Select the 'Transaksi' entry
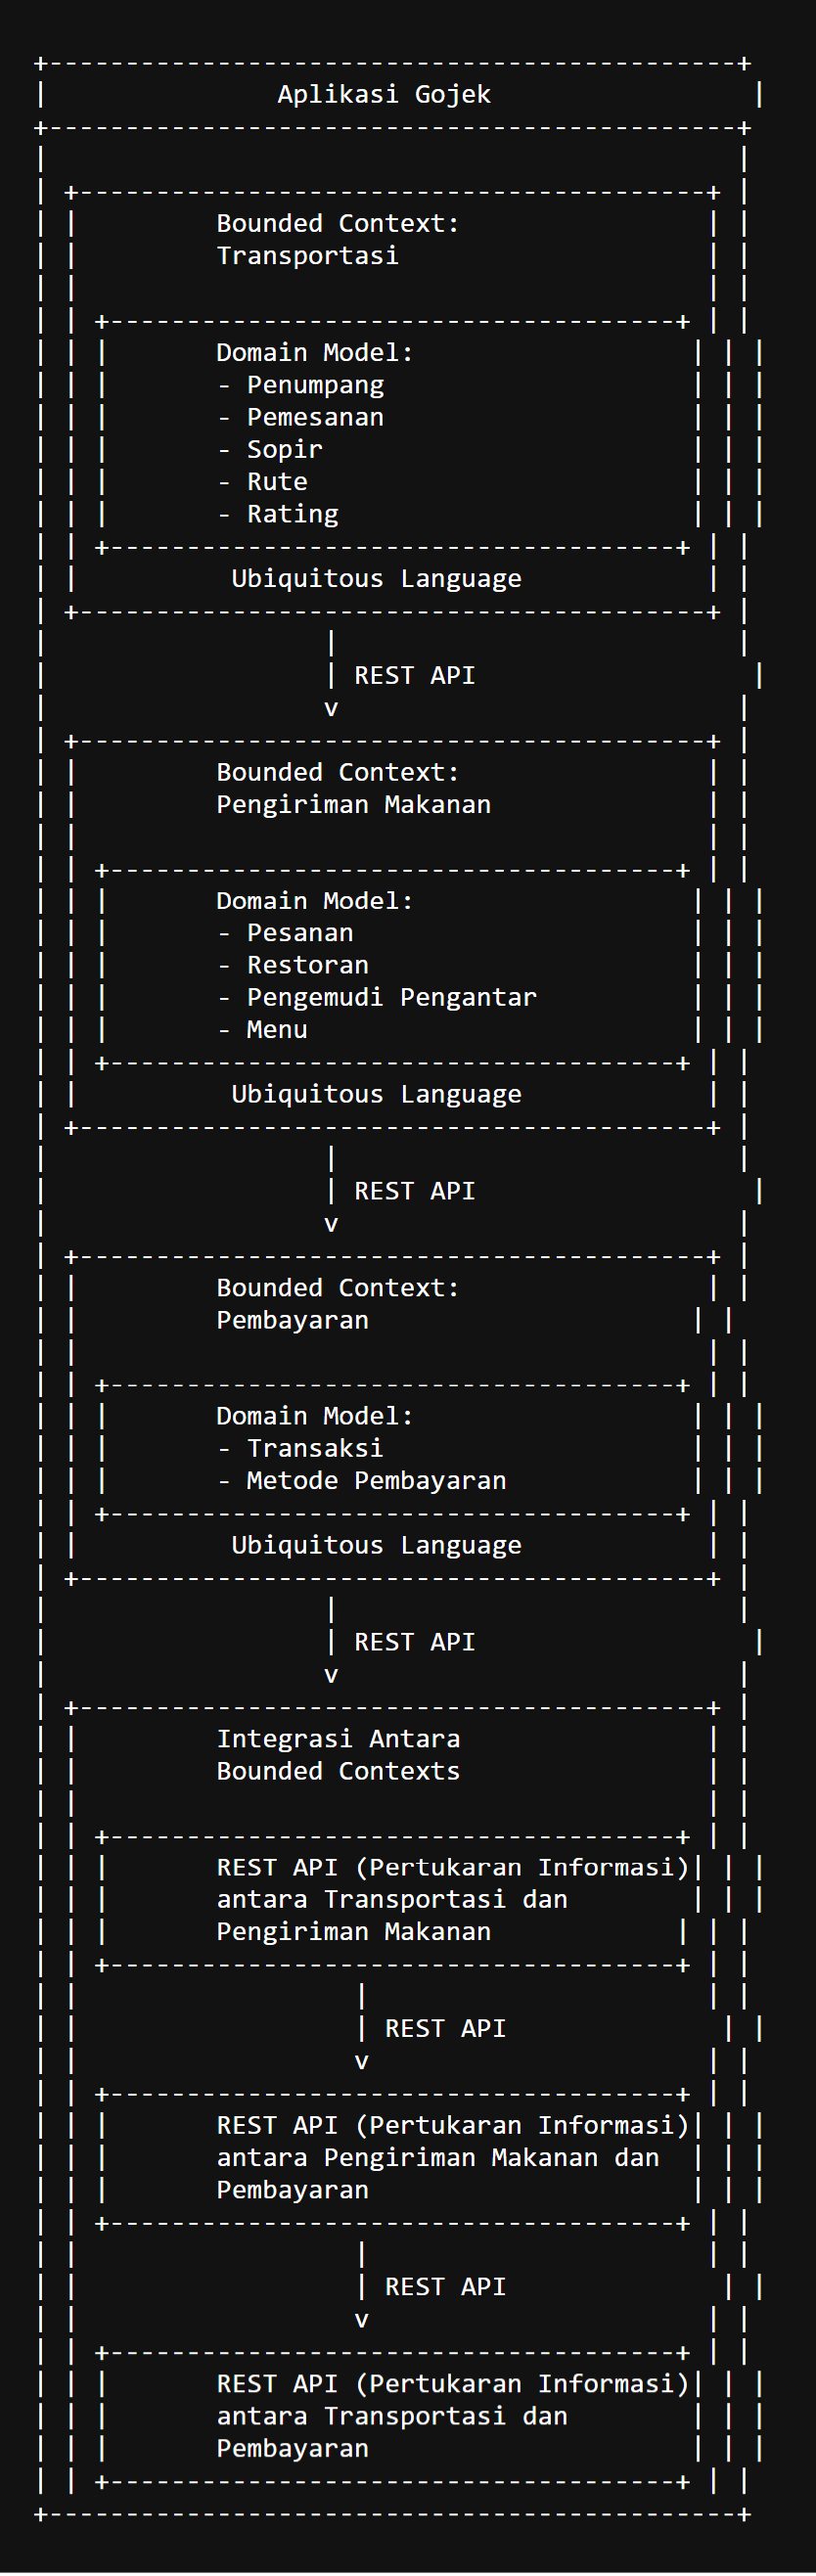Image resolution: width=816 pixels, height=2576 pixels. (315, 1449)
